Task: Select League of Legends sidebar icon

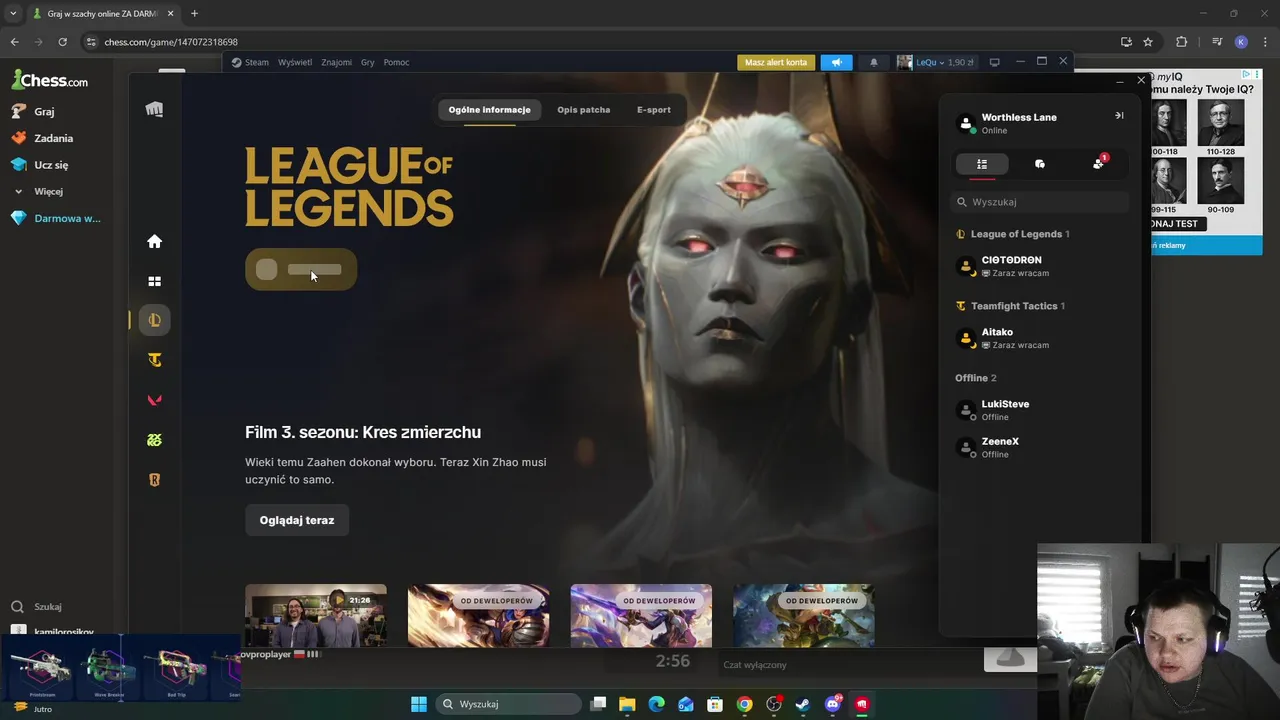Action: (154, 320)
